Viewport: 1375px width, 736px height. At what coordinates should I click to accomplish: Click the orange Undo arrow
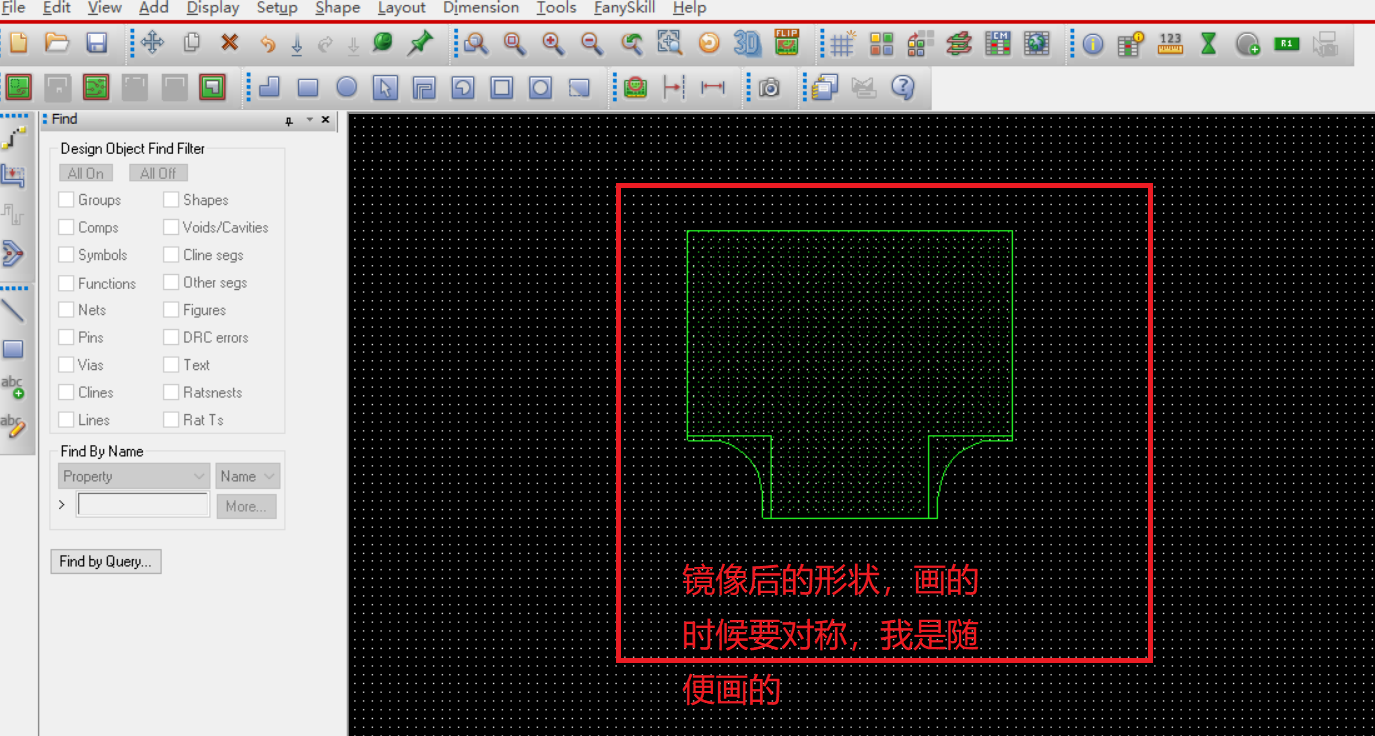267,44
